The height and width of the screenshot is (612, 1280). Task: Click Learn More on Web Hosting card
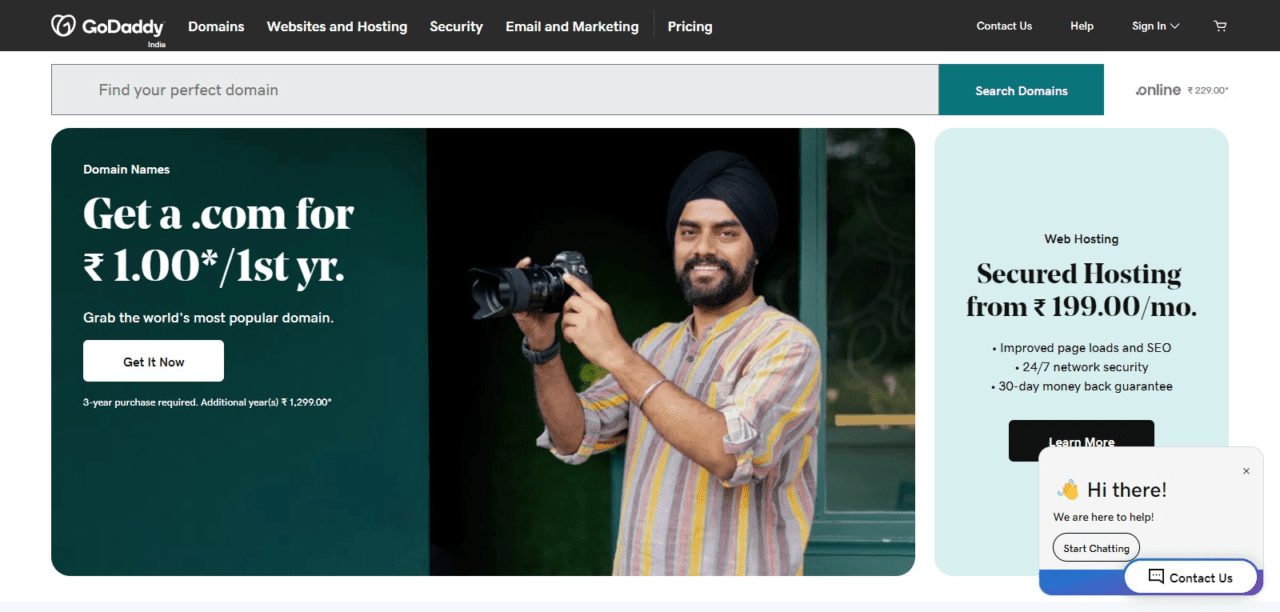[1081, 441]
